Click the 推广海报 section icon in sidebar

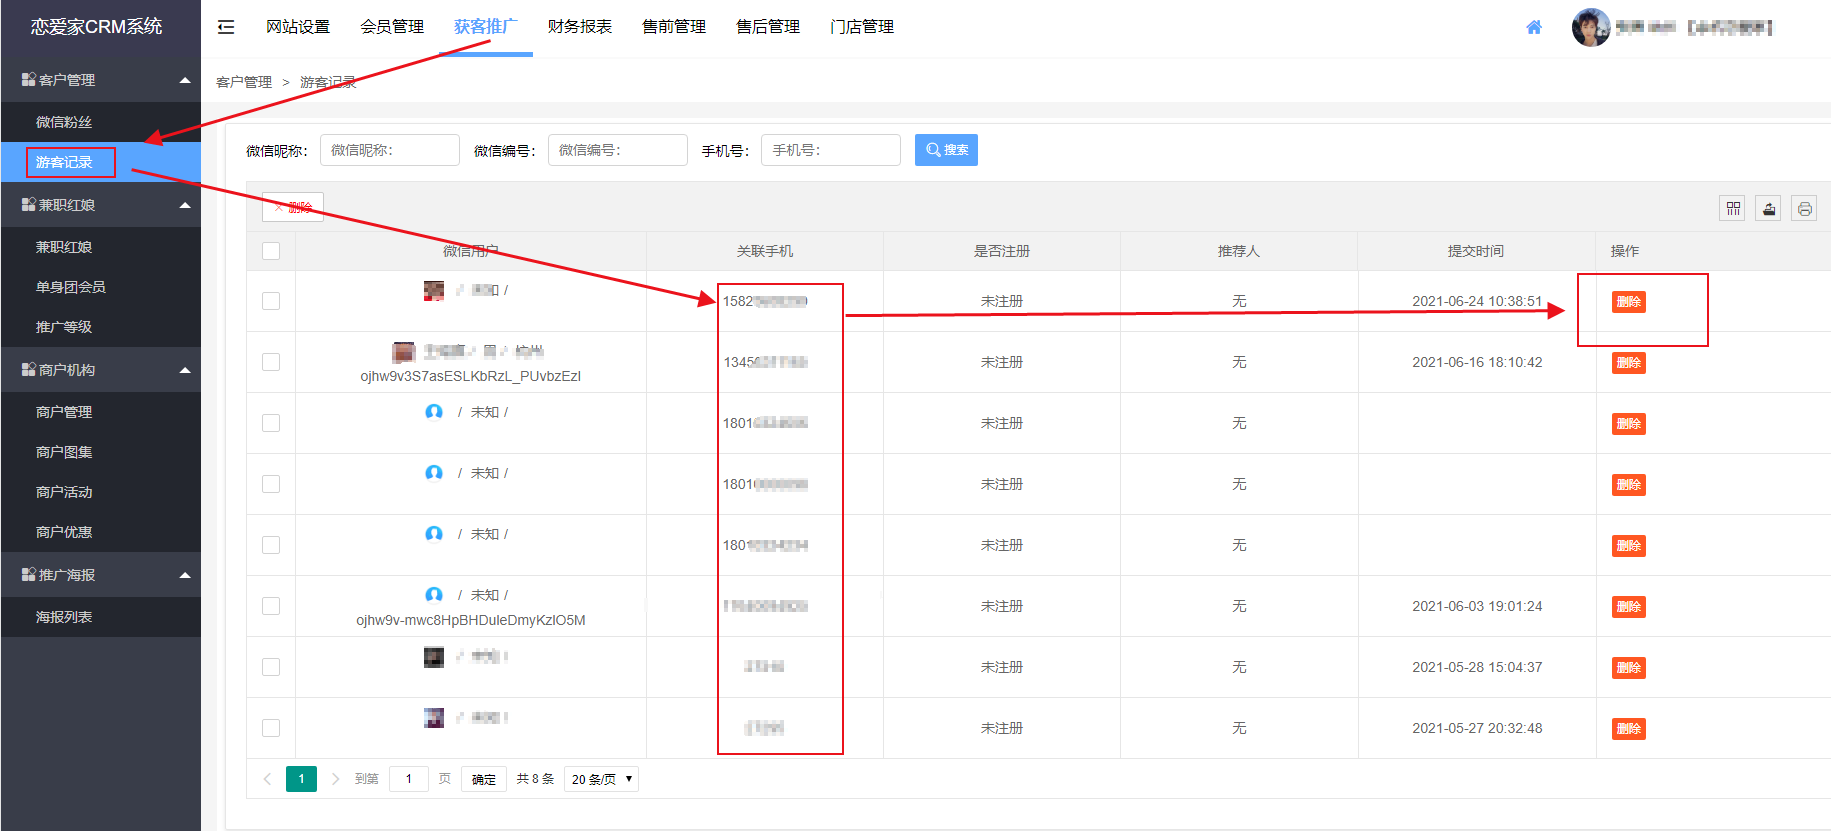coord(28,574)
